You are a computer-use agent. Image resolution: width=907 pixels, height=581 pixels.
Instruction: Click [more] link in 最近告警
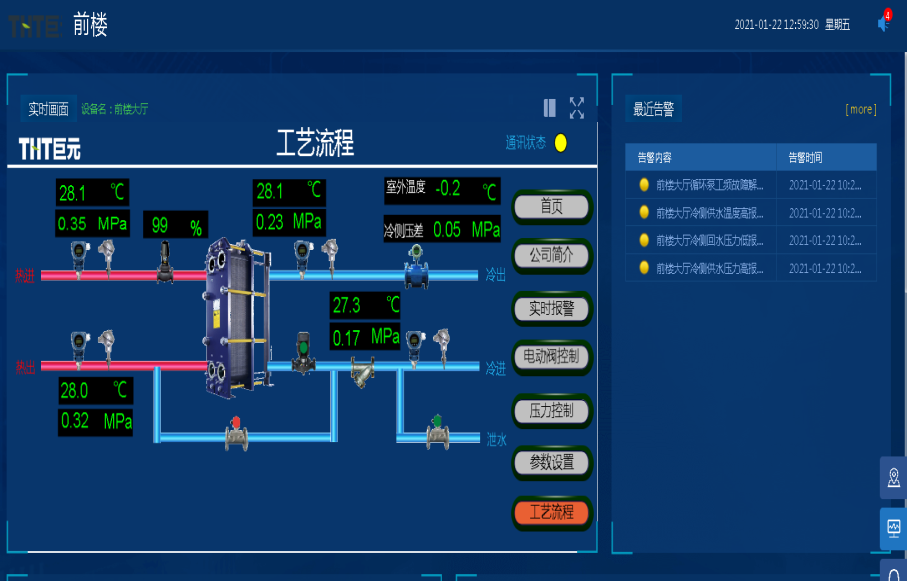[860, 109]
